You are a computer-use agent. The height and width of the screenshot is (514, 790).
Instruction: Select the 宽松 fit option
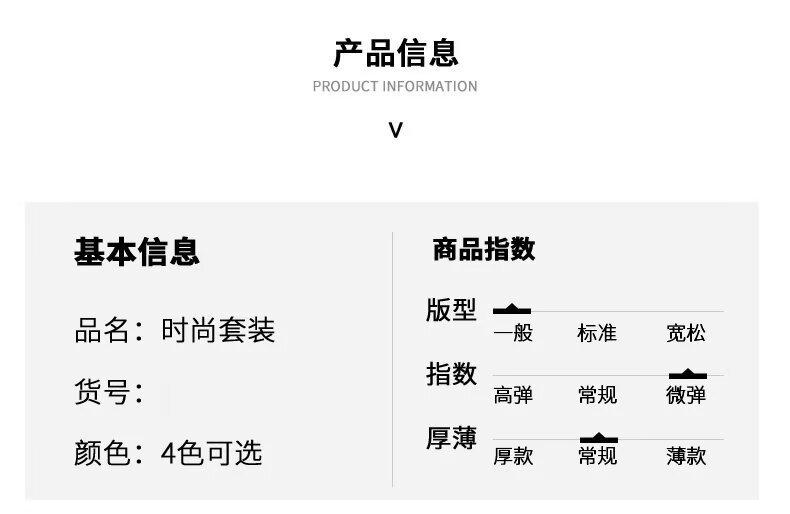click(686, 333)
